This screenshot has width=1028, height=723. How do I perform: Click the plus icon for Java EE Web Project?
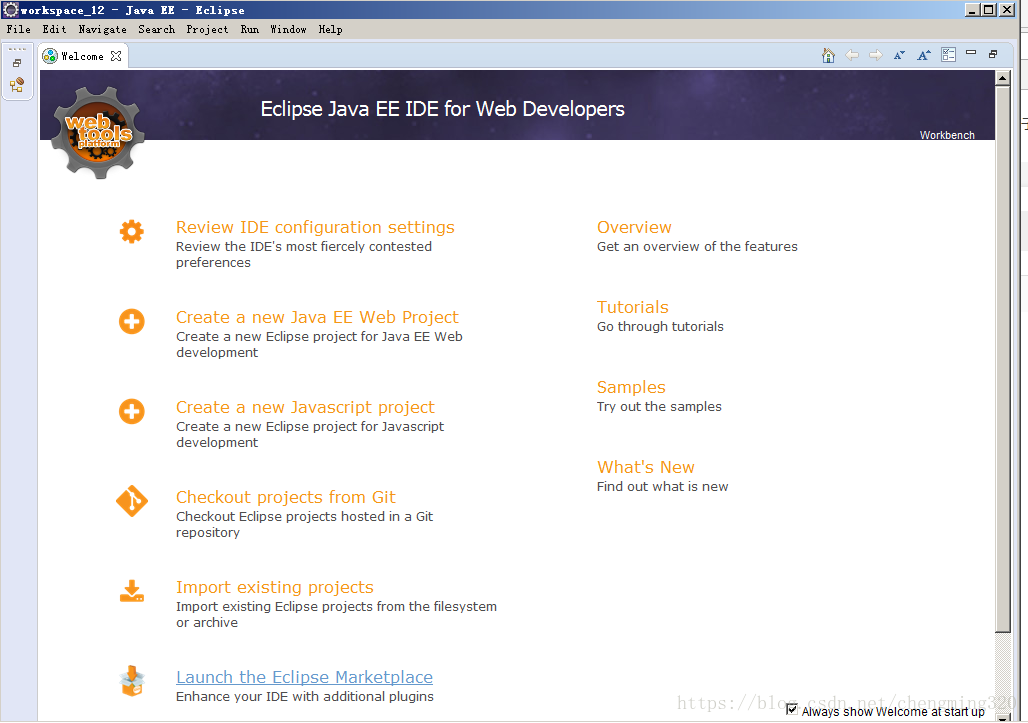(132, 321)
